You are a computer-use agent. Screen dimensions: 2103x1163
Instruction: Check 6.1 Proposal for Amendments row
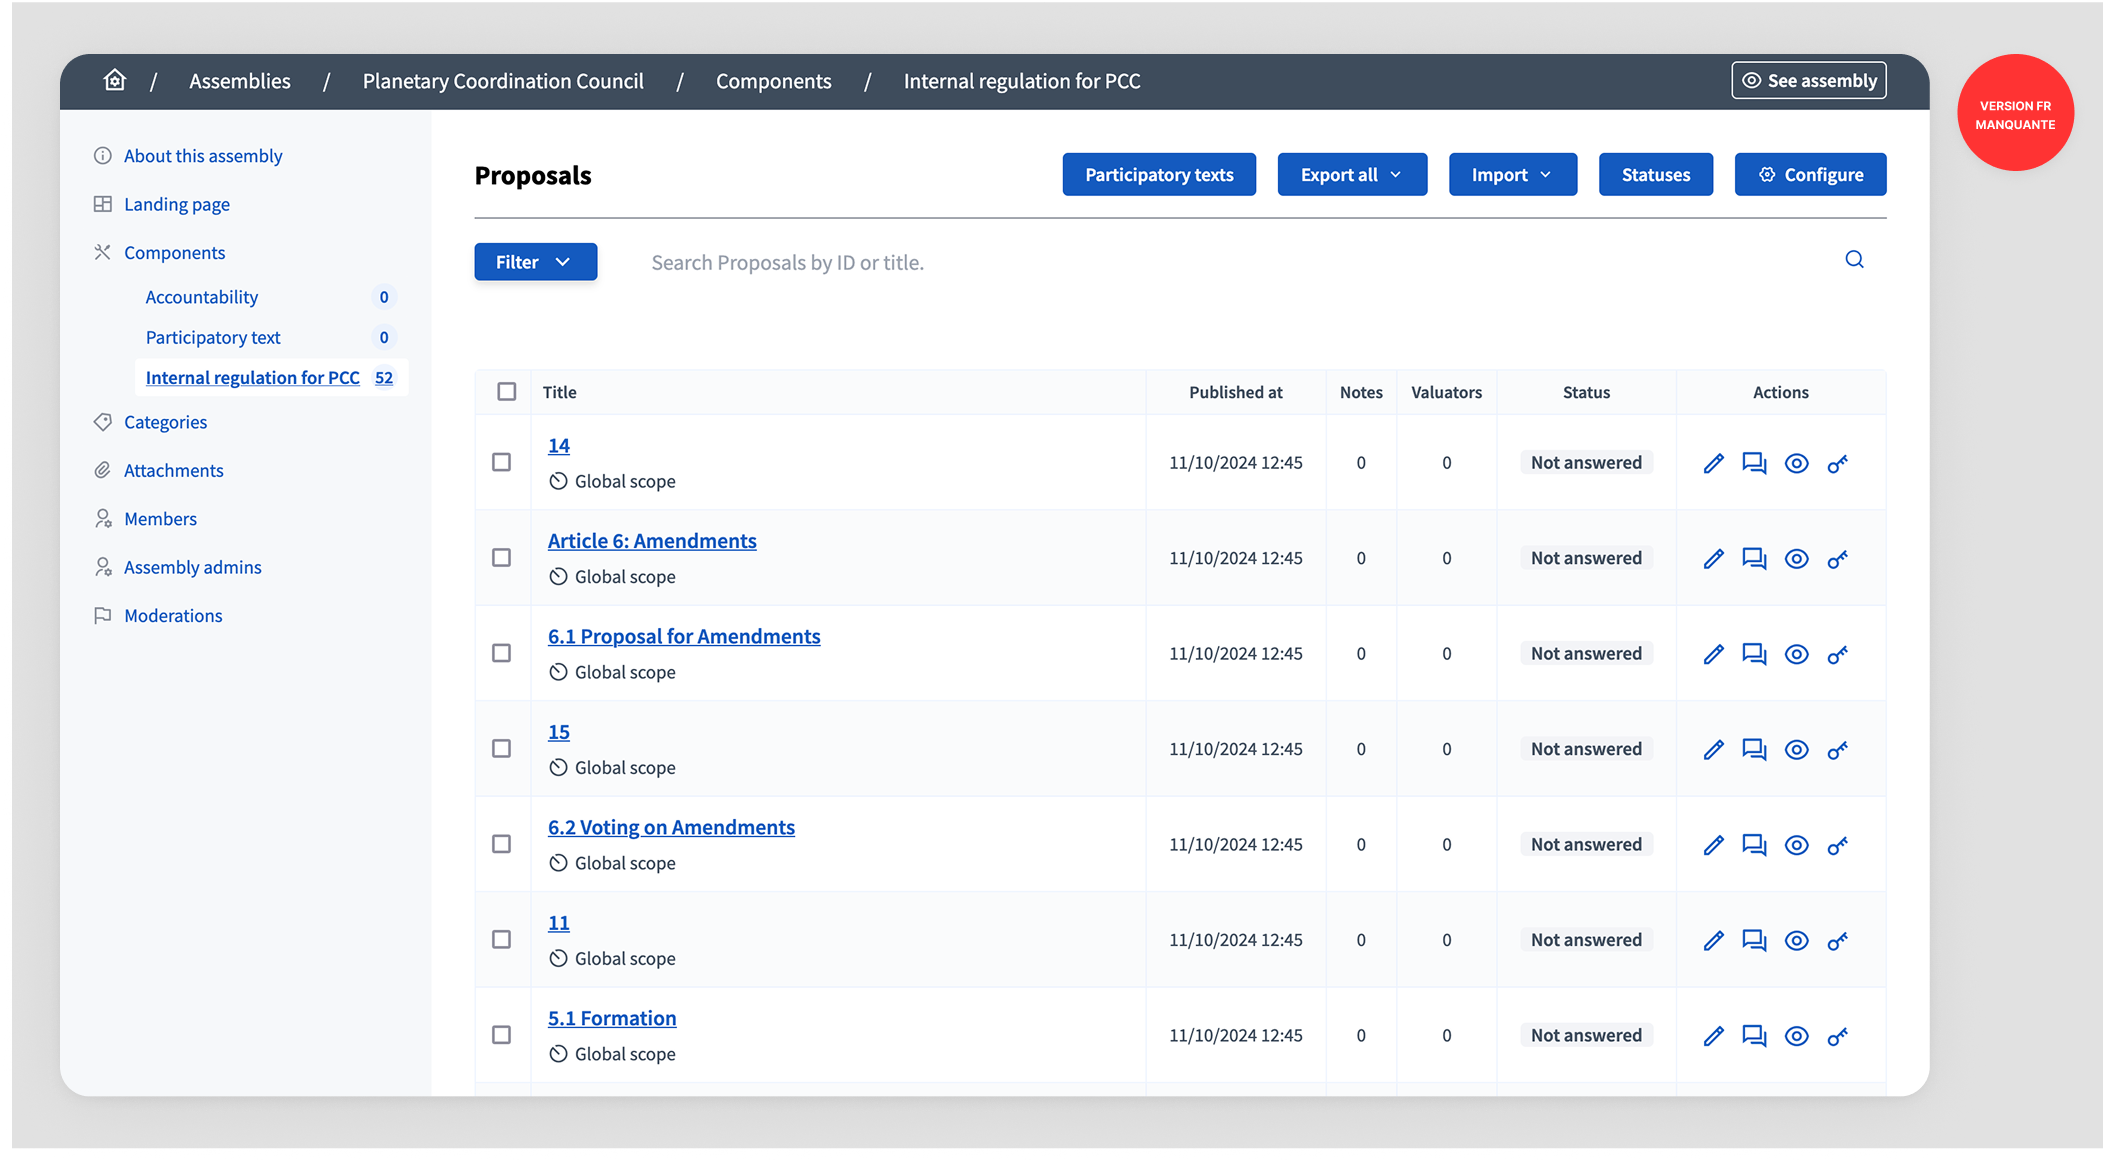(502, 653)
